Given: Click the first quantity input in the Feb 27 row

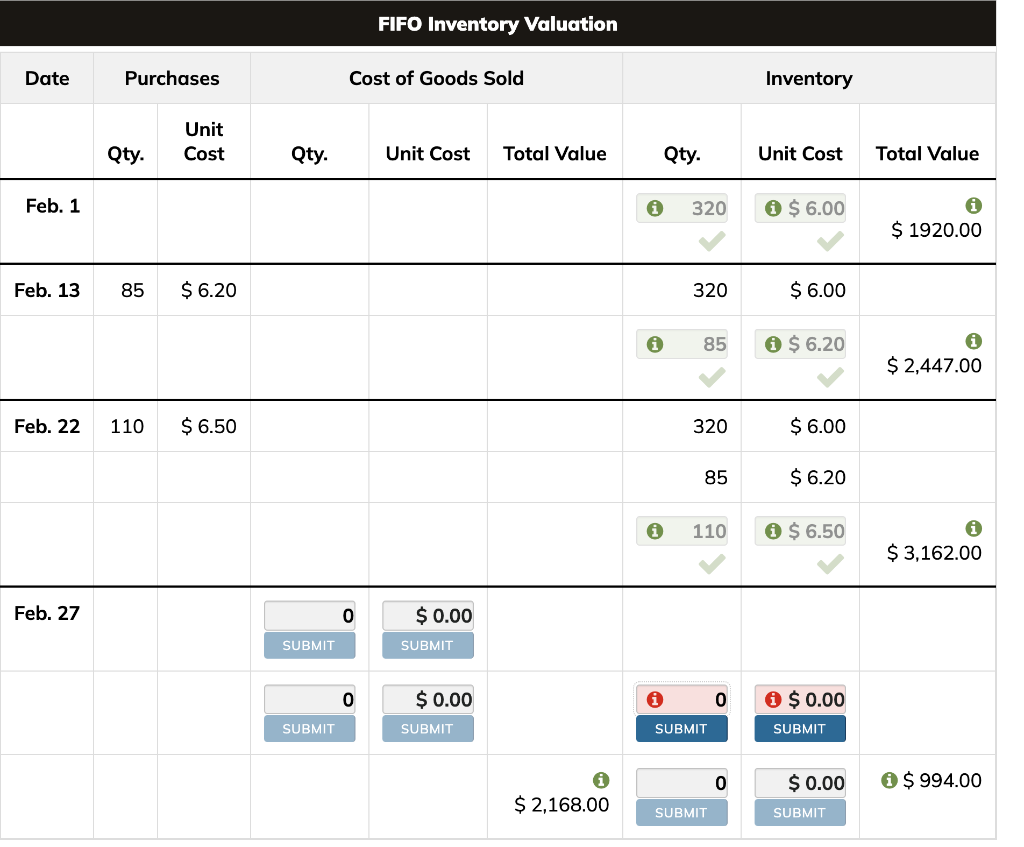Looking at the screenshot, I should [x=309, y=615].
